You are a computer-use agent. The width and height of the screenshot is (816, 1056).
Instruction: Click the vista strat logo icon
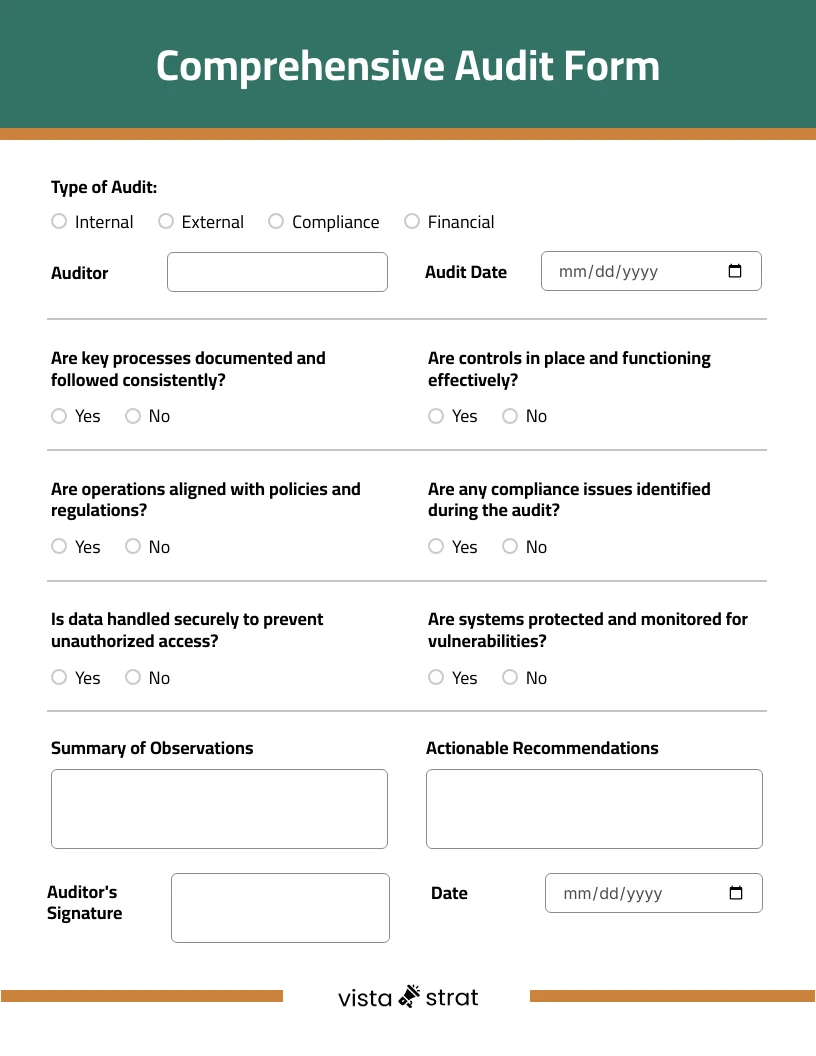(x=408, y=996)
